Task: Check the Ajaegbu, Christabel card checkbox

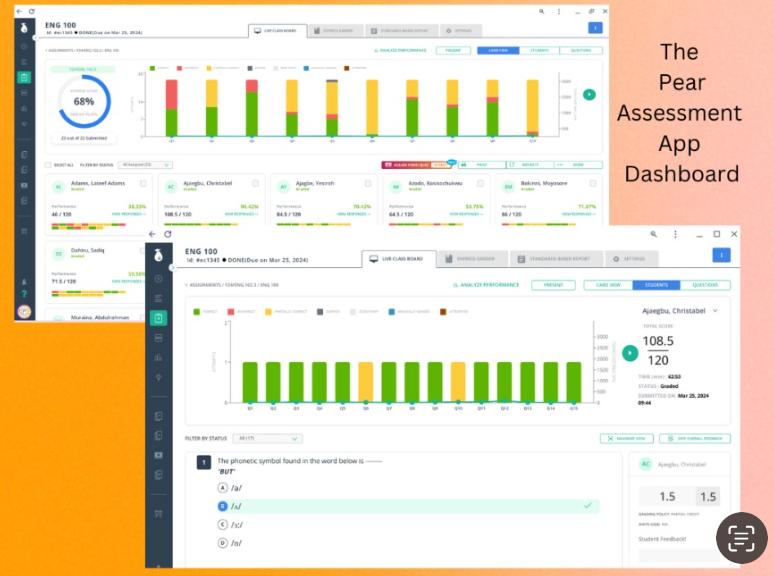Action: pos(255,183)
